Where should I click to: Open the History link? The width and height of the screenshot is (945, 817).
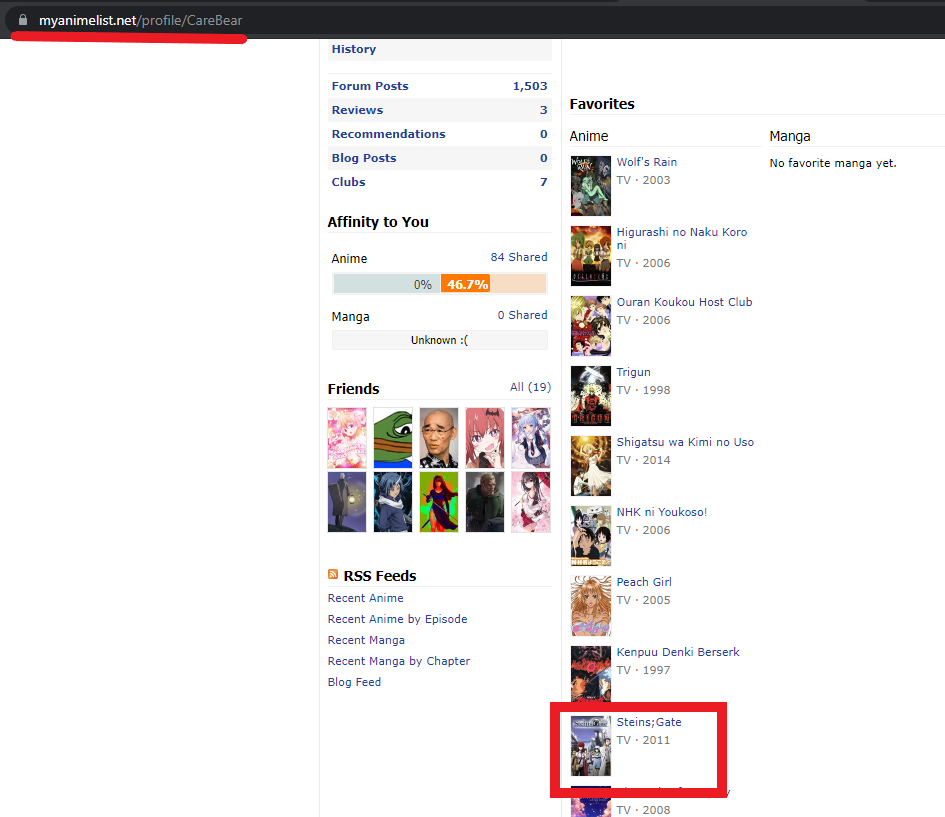coord(354,49)
